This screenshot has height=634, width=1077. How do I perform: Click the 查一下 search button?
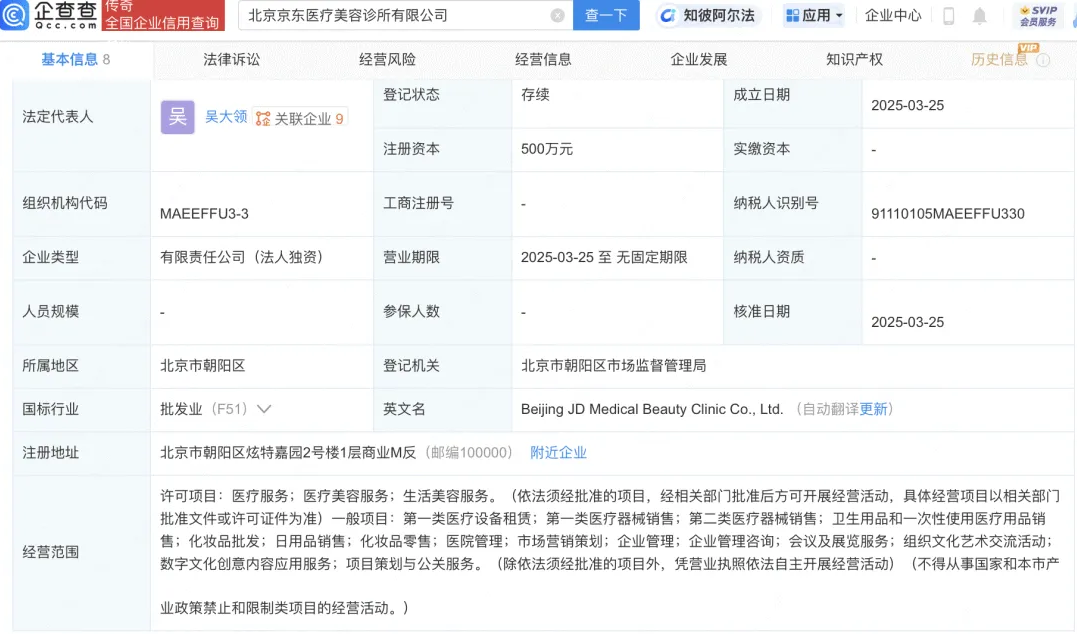pos(606,15)
